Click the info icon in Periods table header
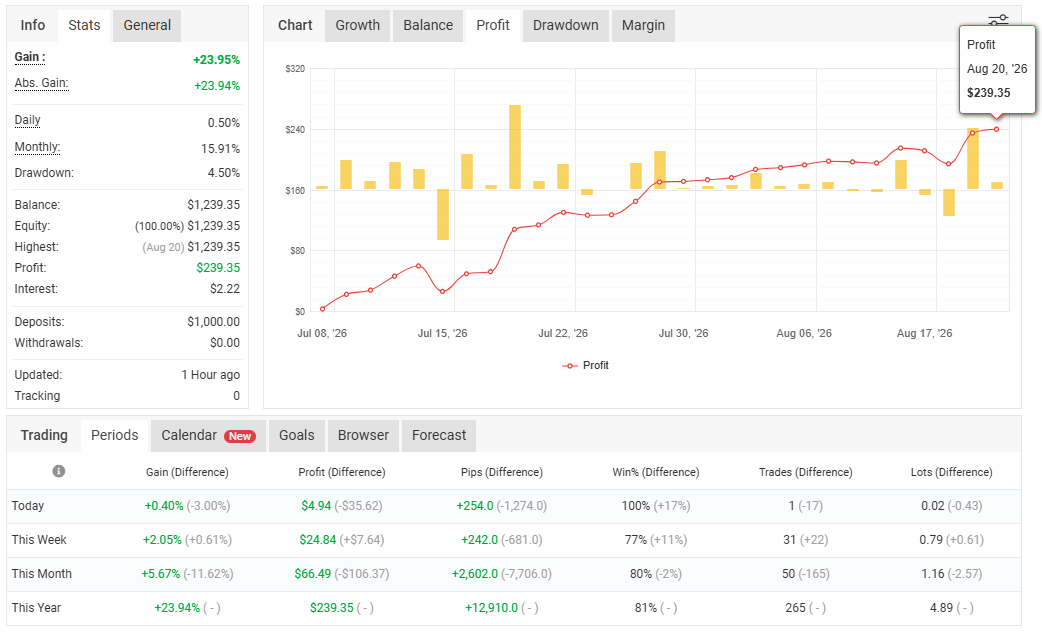Screen dimensions: 1042x633 [x=58, y=471]
